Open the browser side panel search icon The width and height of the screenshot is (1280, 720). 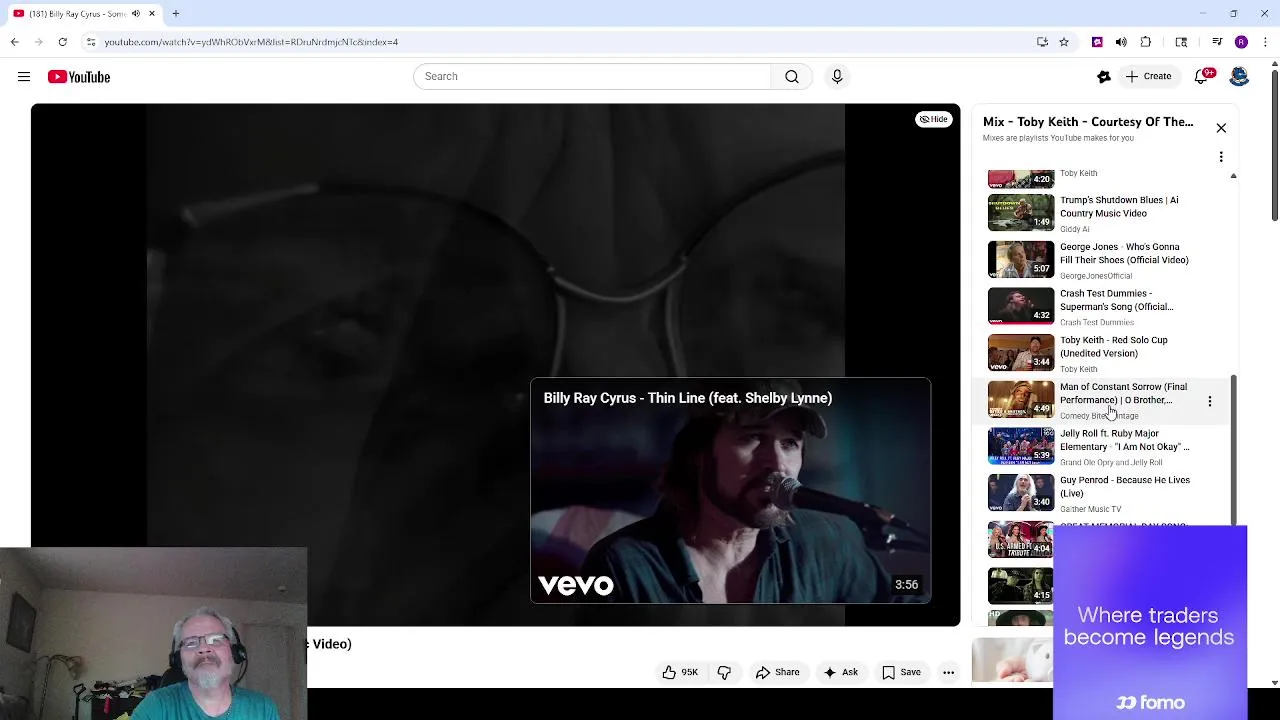click(x=1181, y=42)
